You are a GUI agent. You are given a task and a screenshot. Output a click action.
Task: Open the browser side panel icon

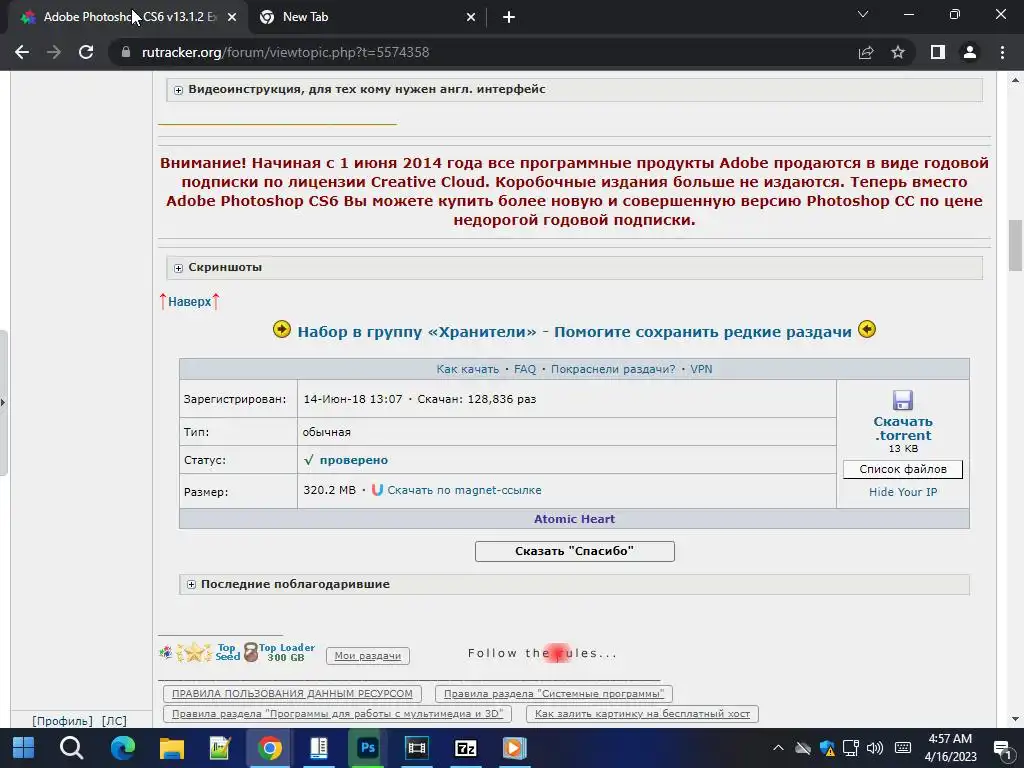938,52
